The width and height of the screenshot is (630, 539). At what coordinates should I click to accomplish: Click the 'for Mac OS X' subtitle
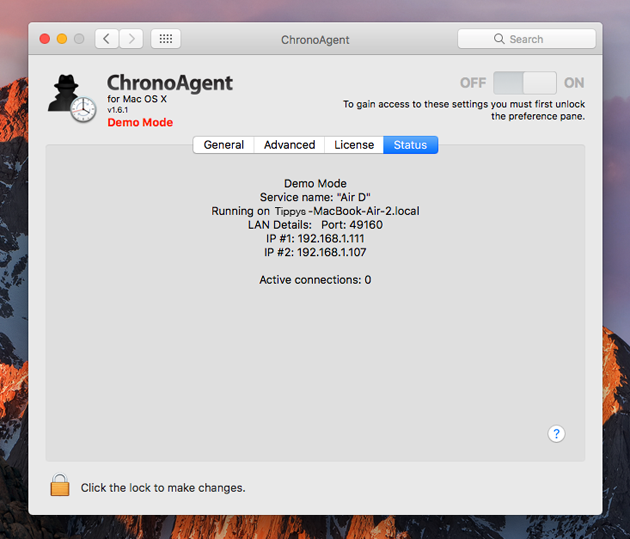click(x=137, y=99)
